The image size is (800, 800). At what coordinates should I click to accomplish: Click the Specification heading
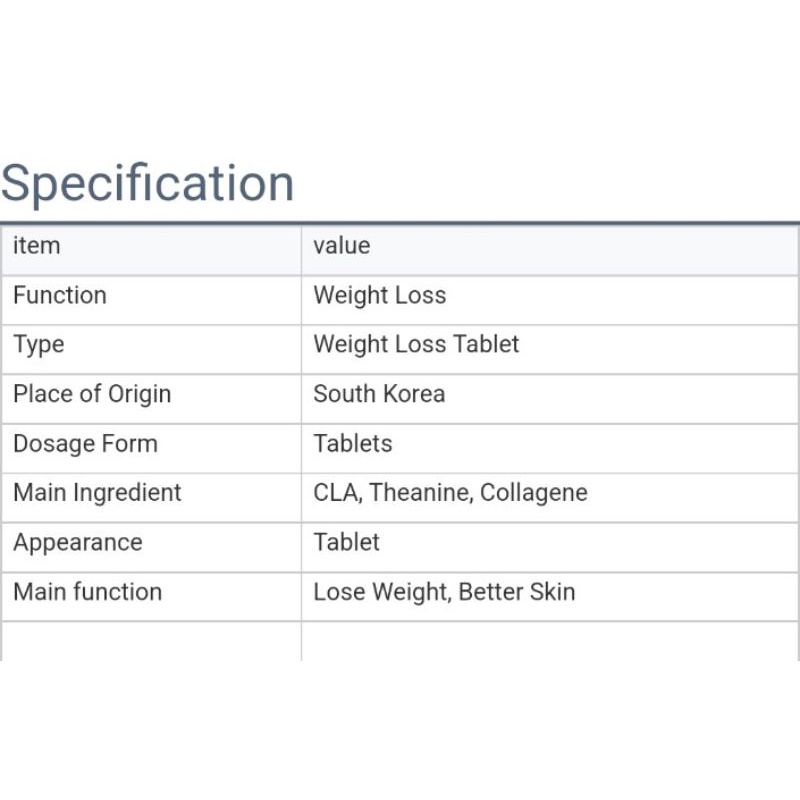tap(148, 184)
